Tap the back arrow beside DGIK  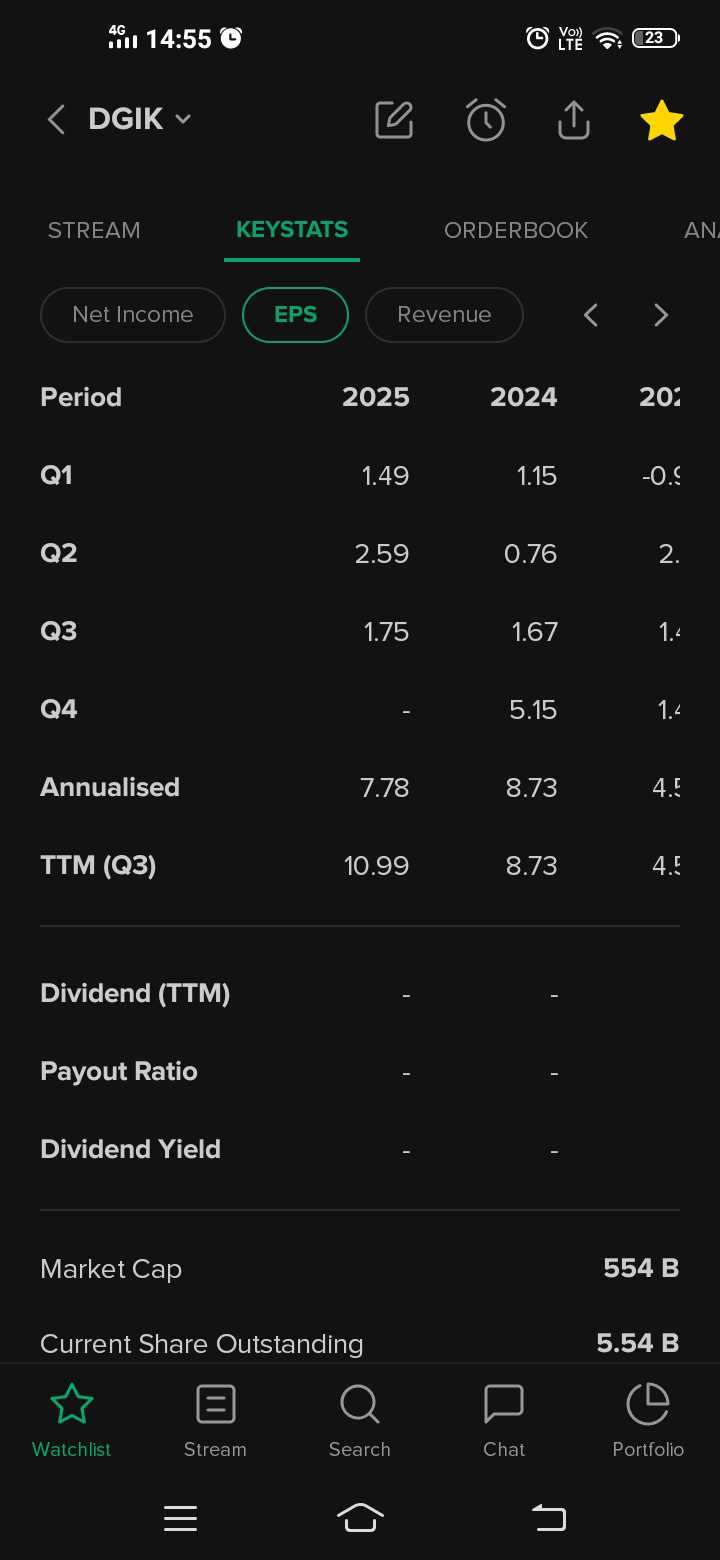coord(56,121)
